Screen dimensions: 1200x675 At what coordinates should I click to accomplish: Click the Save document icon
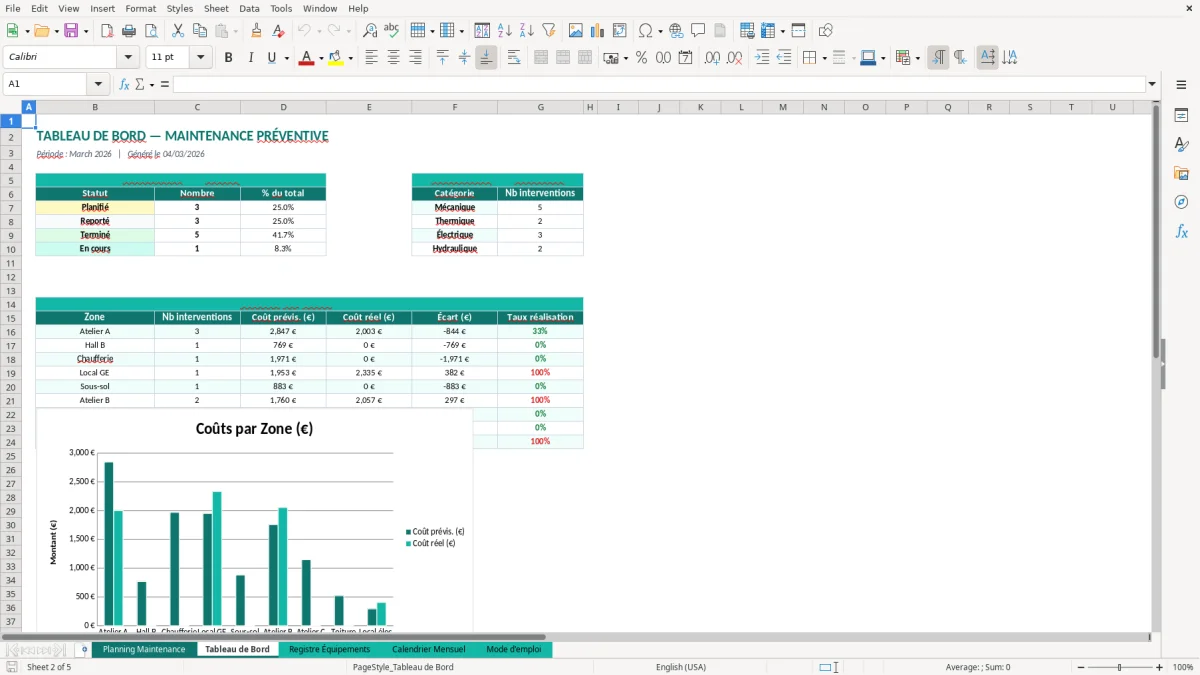point(71,31)
